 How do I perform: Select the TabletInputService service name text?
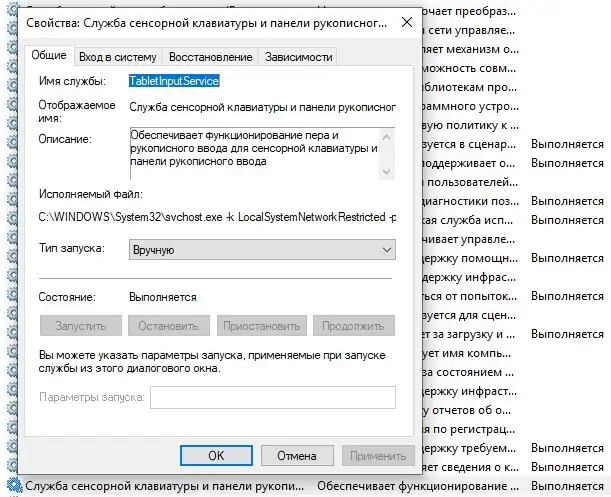(174, 81)
